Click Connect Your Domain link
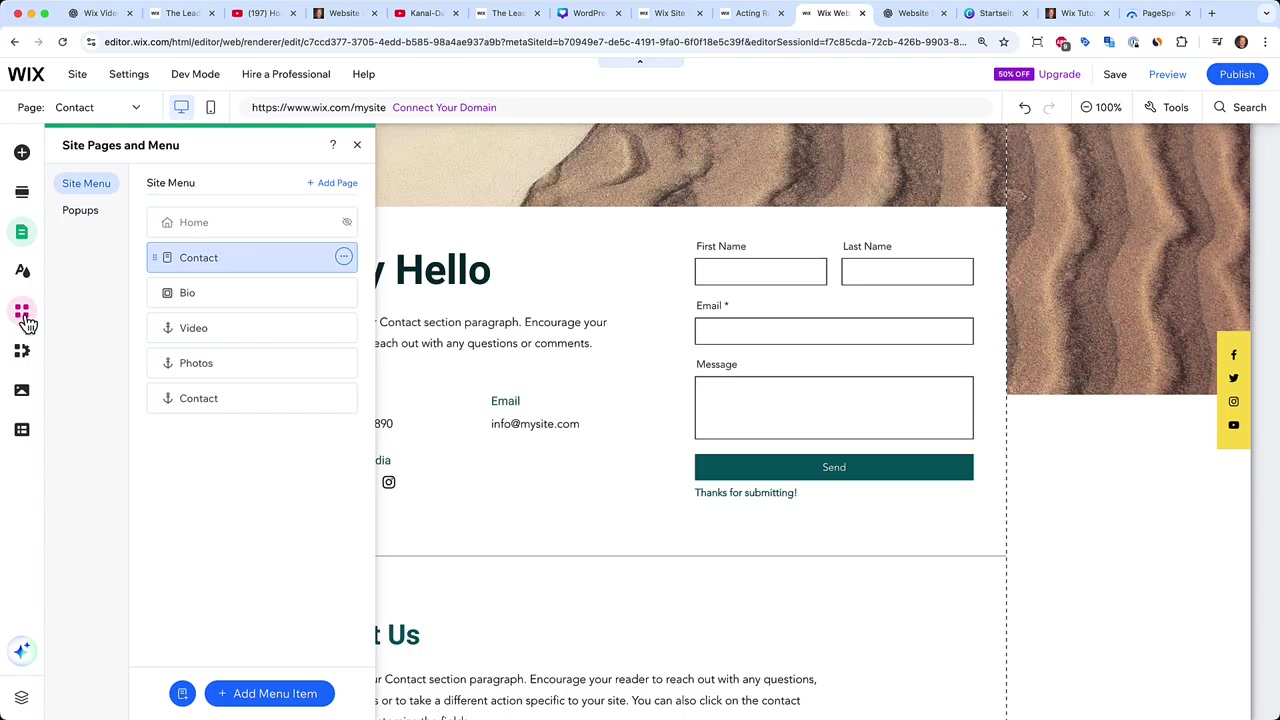The image size is (1280, 720). (x=444, y=107)
